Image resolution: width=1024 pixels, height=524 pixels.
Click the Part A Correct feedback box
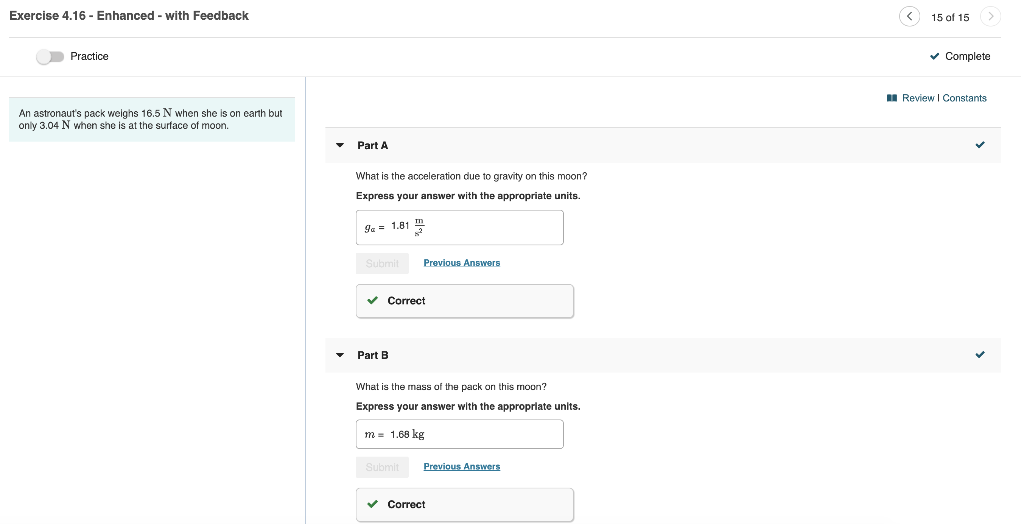465,301
